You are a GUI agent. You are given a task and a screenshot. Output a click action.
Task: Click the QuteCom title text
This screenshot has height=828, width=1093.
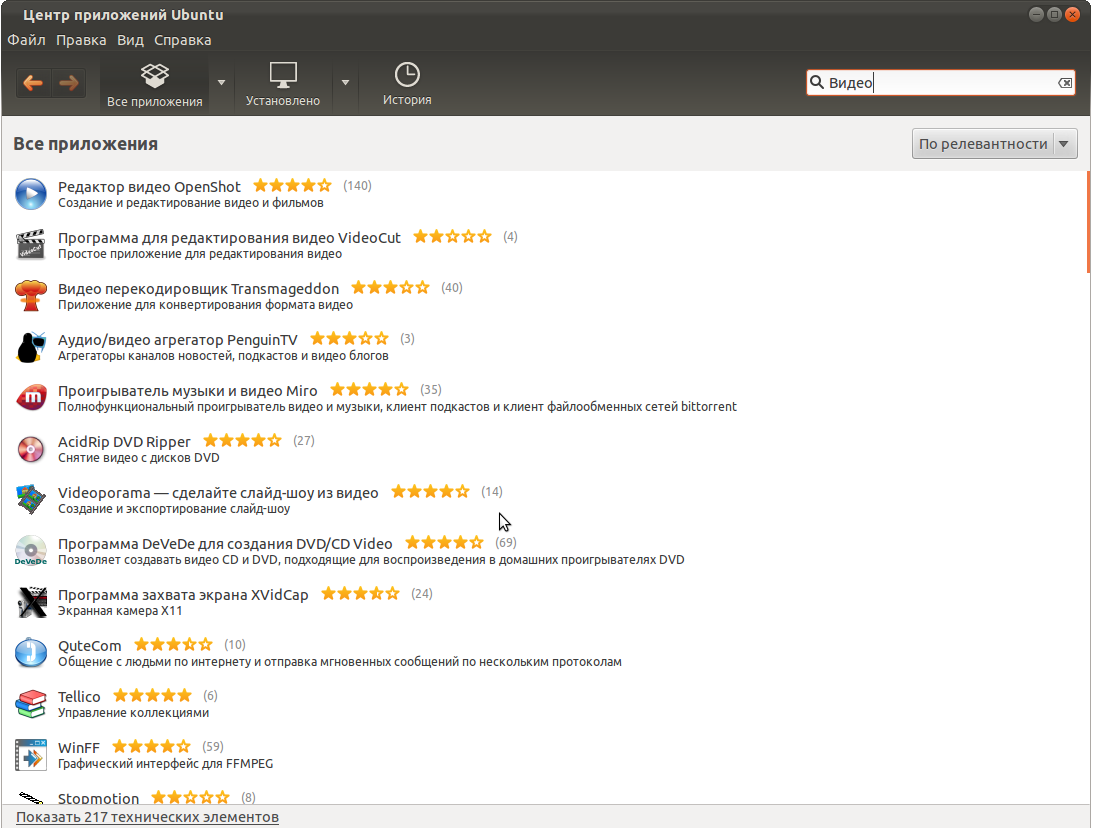90,645
